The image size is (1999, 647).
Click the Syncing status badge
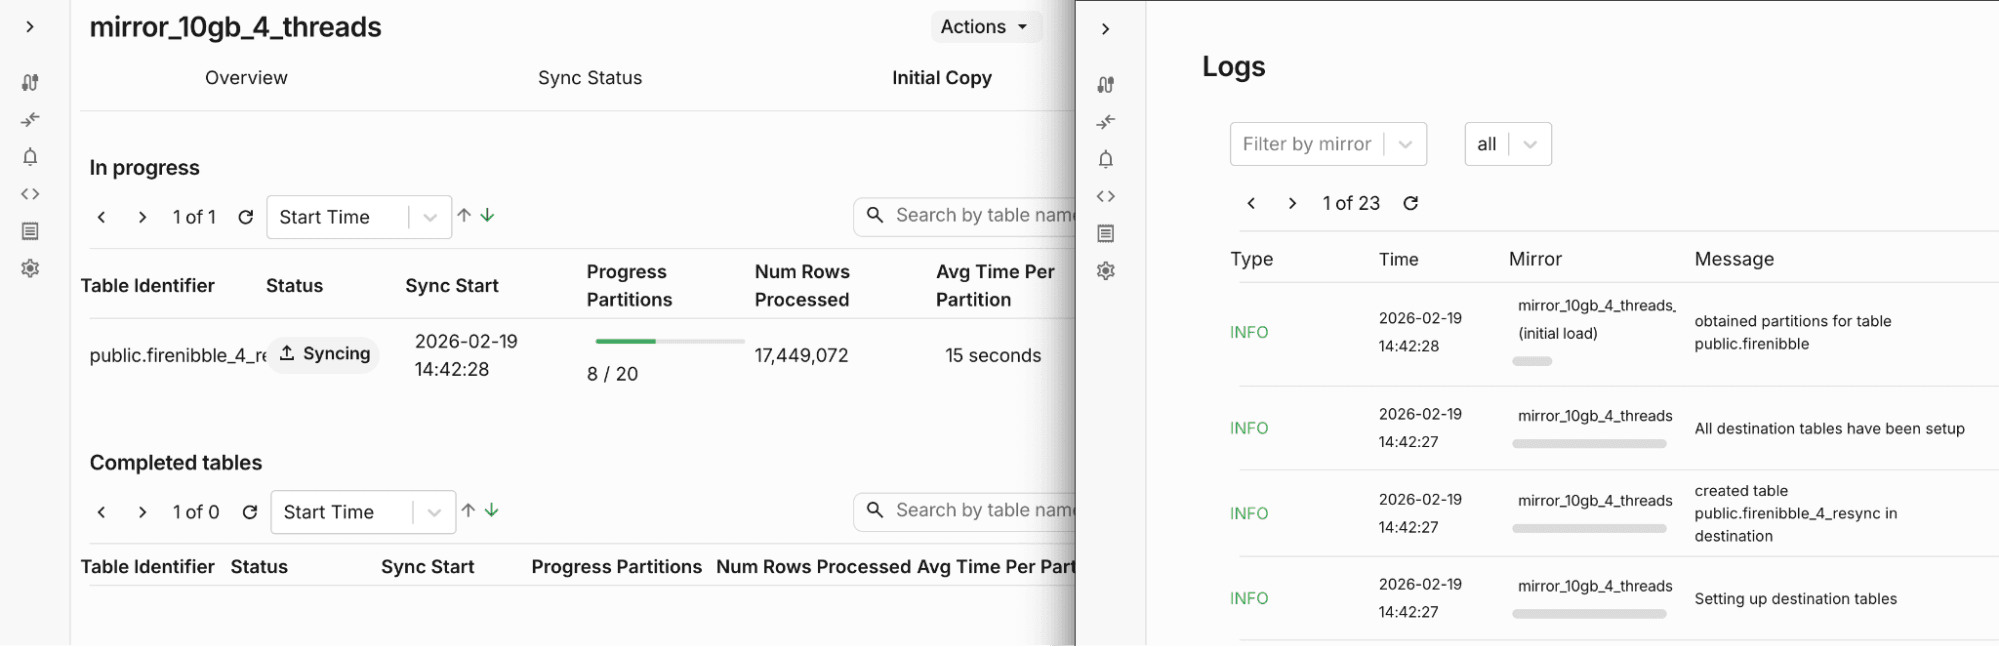(x=324, y=354)
